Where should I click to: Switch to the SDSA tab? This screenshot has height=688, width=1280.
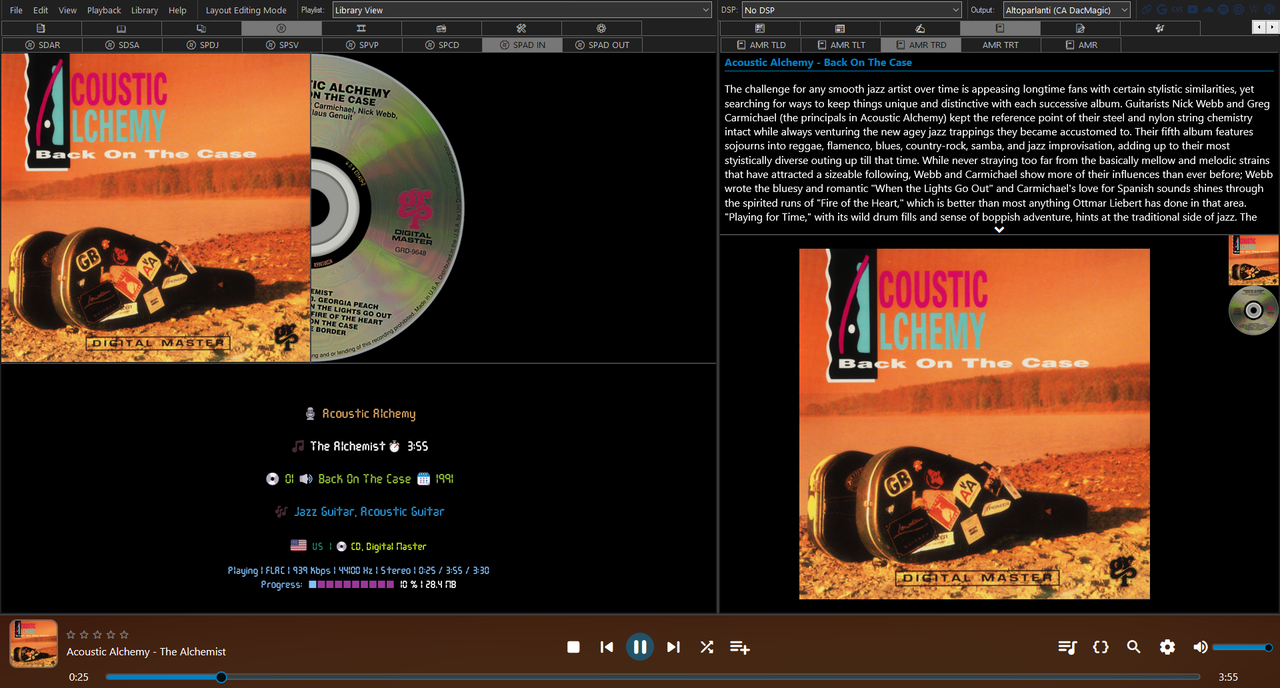coord(121,45)
